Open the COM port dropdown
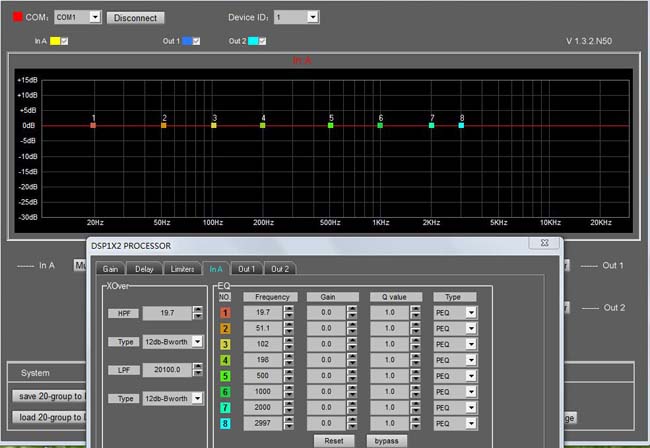Image resolution: width=650 pixels, height=448 pixels. pos(94,17)
